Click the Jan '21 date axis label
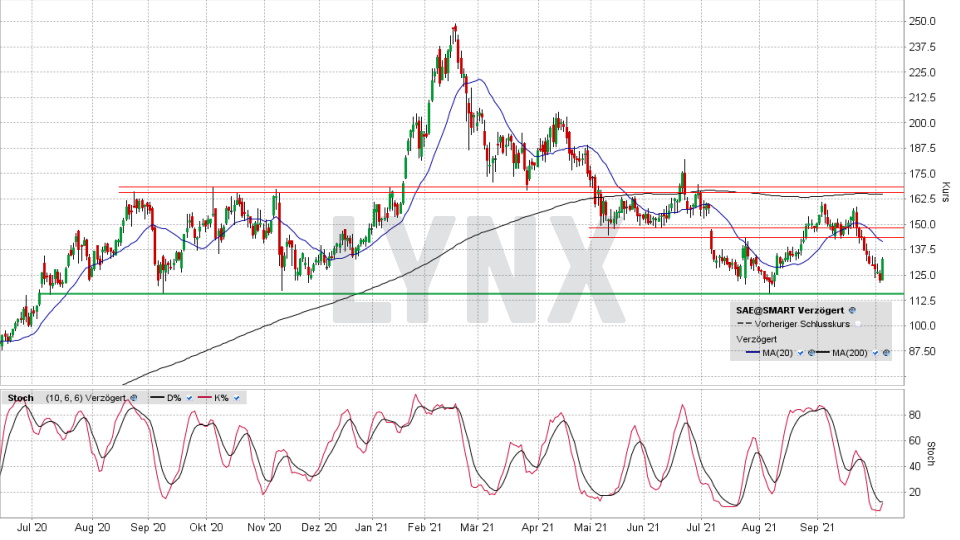Image resolution: width=960 pixels, height=540 pixels. coord(372,527)
